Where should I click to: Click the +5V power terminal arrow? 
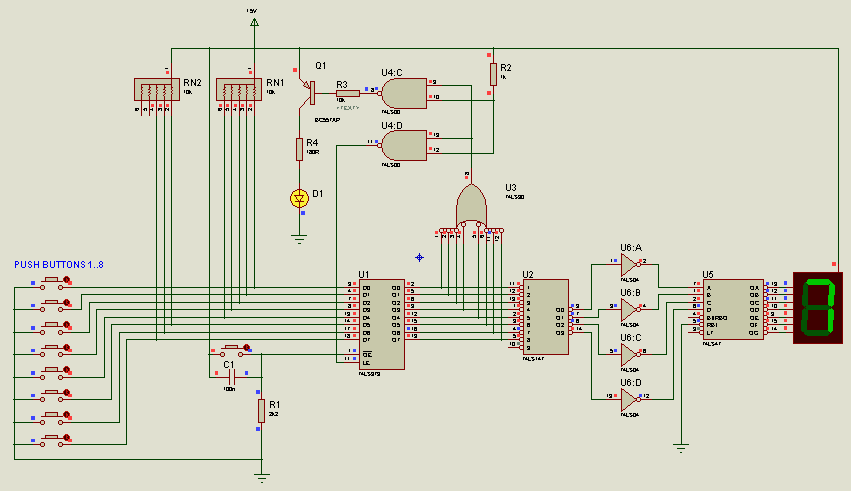point(254,22)
